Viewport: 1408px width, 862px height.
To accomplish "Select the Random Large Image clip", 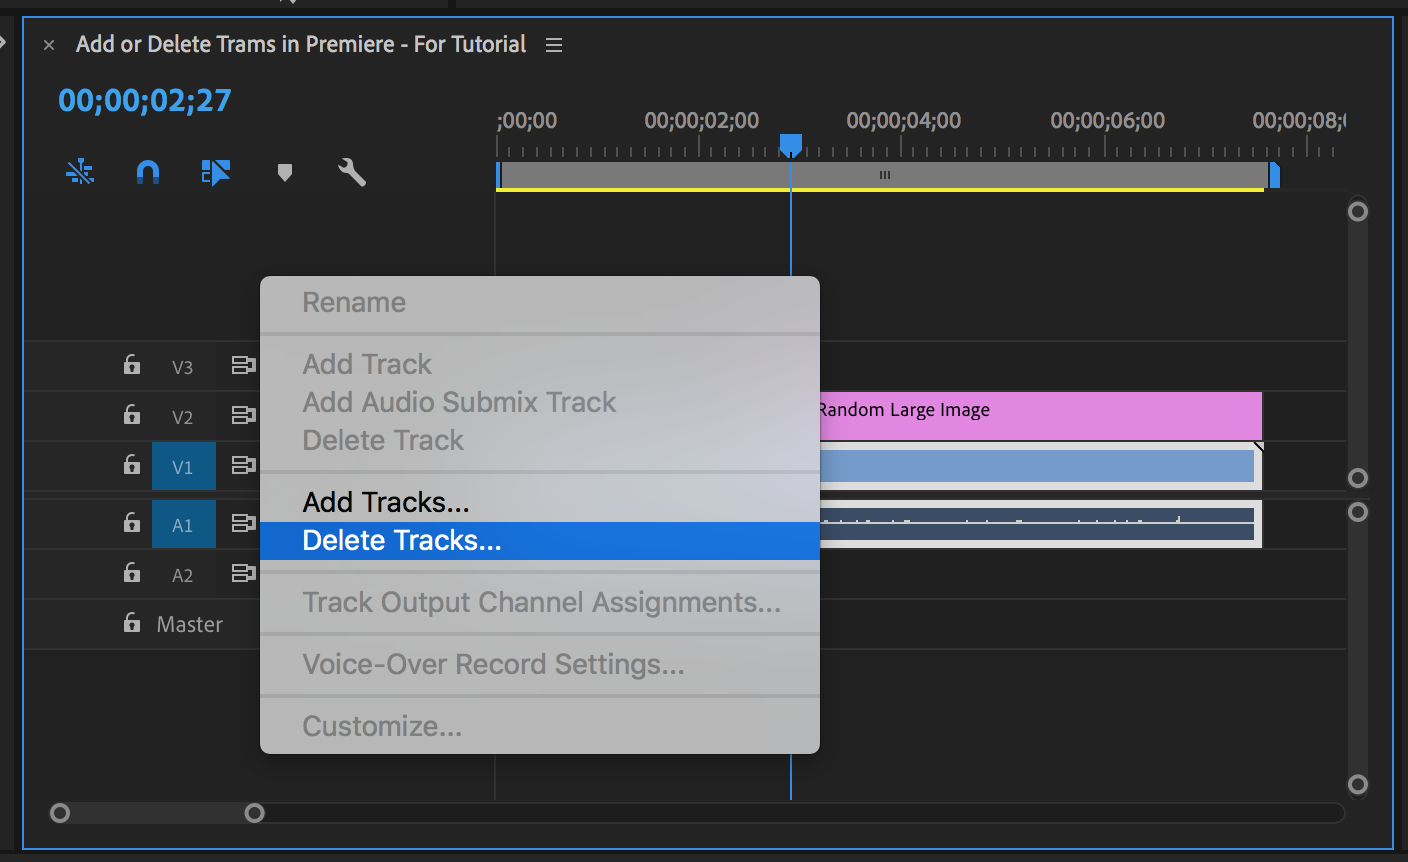I will pyautogui.click(x=1040, y=415).
